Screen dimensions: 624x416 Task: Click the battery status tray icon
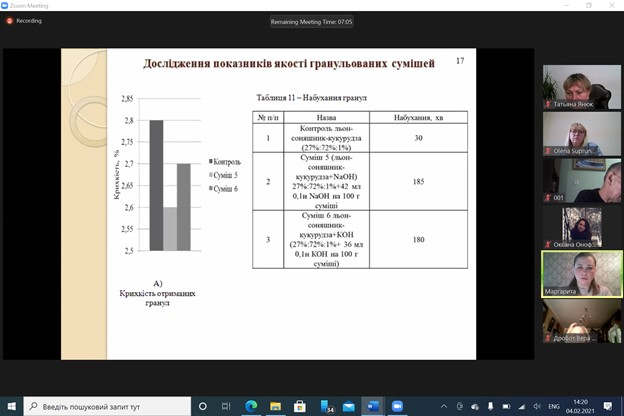(x=506, y=406)
